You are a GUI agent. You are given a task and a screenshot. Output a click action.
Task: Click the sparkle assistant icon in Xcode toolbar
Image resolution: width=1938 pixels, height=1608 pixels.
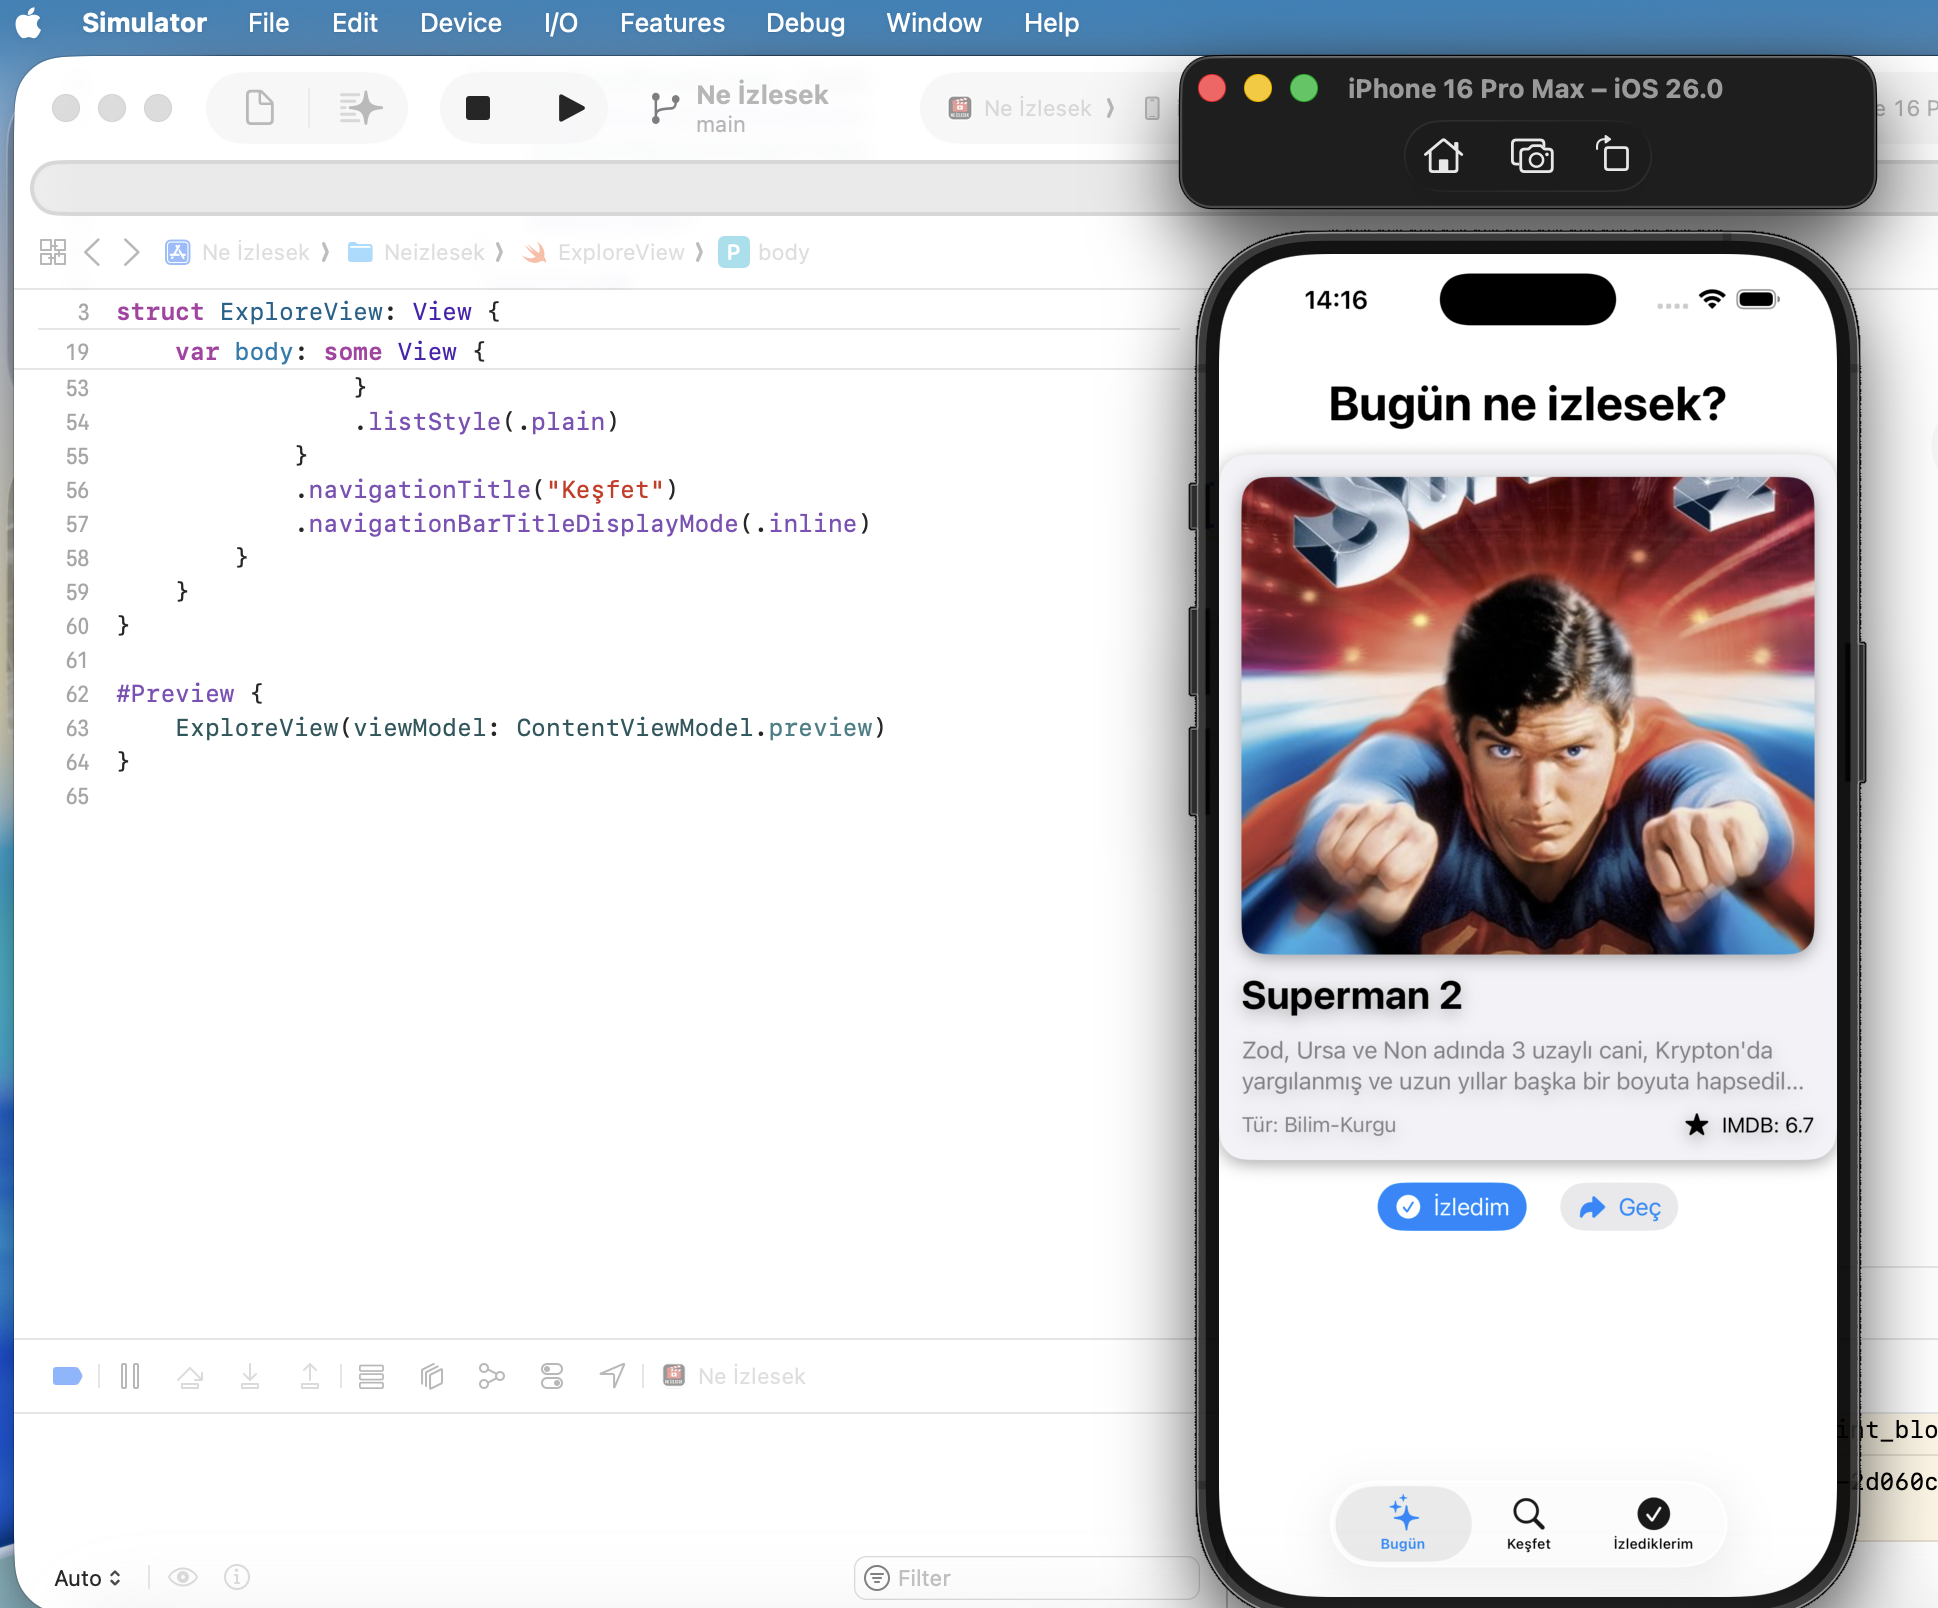pos(360,108)
